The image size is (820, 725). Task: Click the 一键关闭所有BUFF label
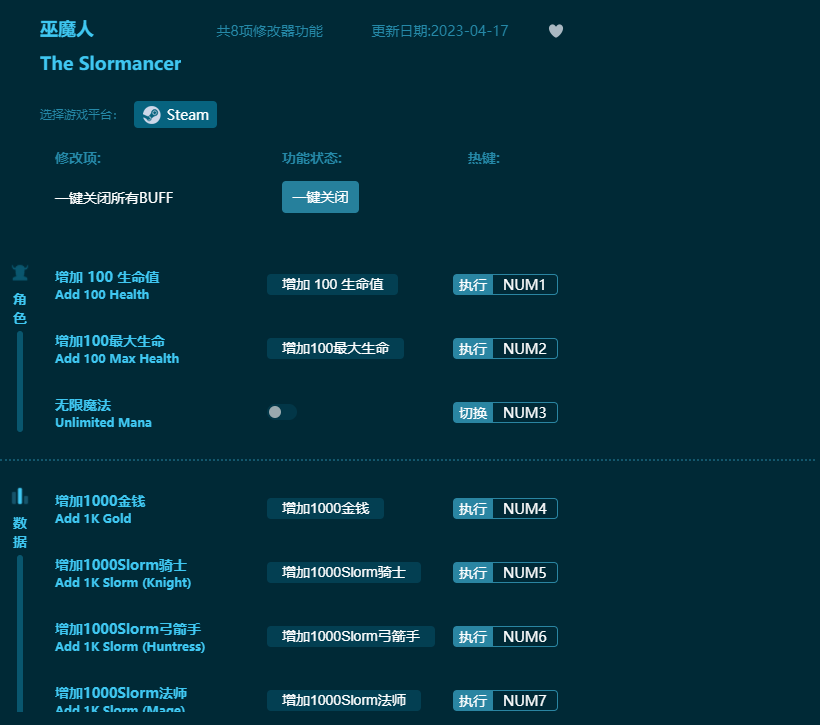click(x=114, y=198)
